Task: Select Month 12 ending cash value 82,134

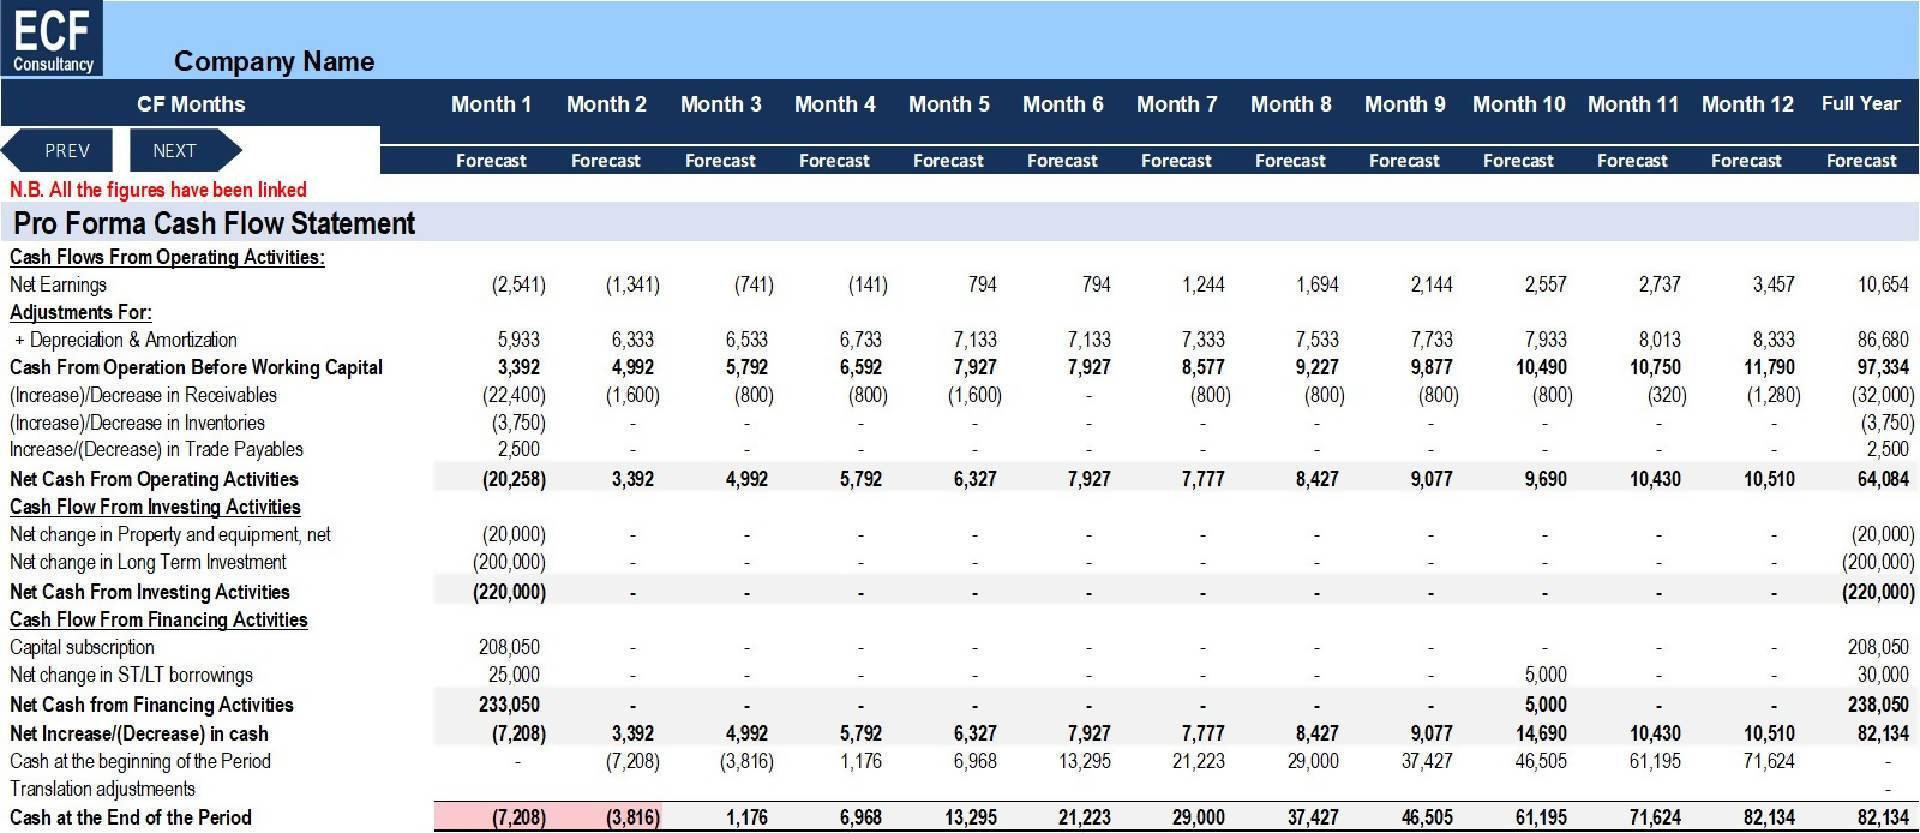Action: click(x=1769, y=818)
